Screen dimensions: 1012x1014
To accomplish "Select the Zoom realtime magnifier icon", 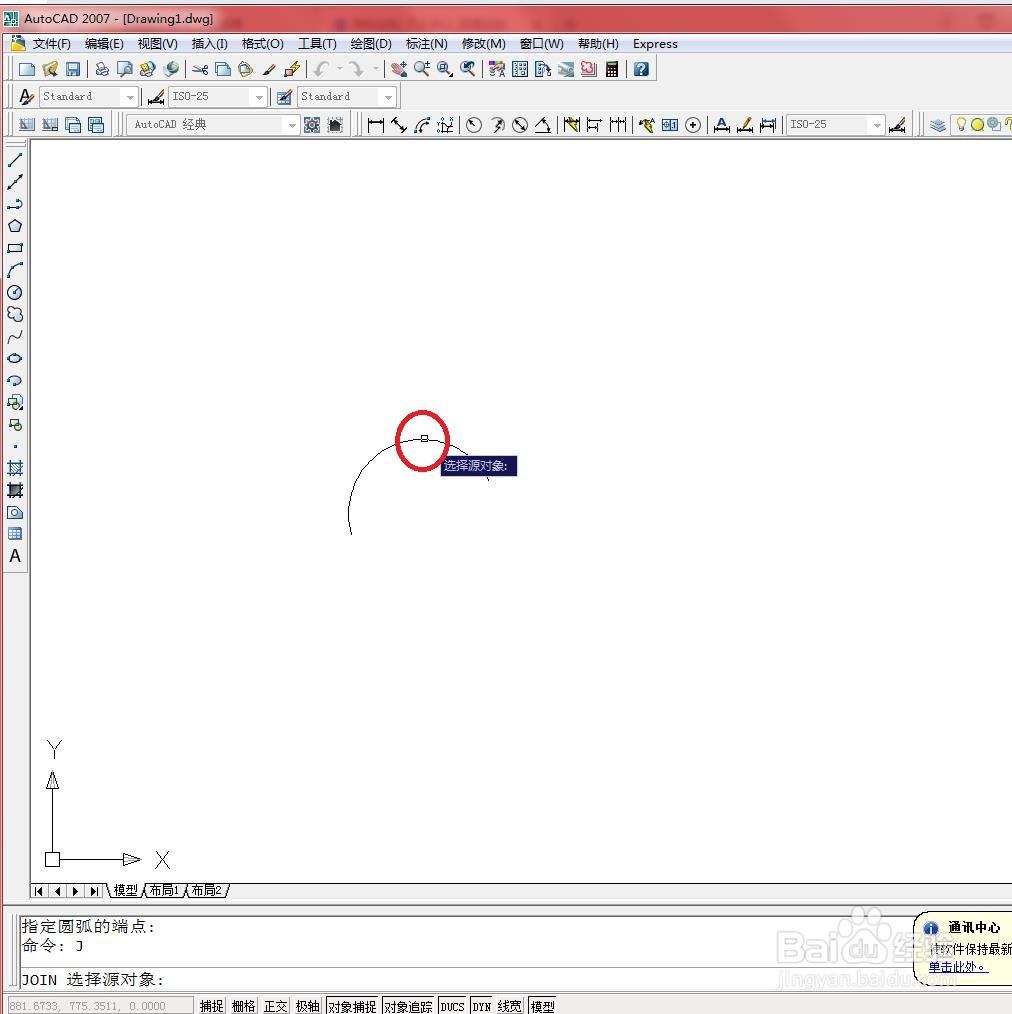I will [x=422, y=69].
